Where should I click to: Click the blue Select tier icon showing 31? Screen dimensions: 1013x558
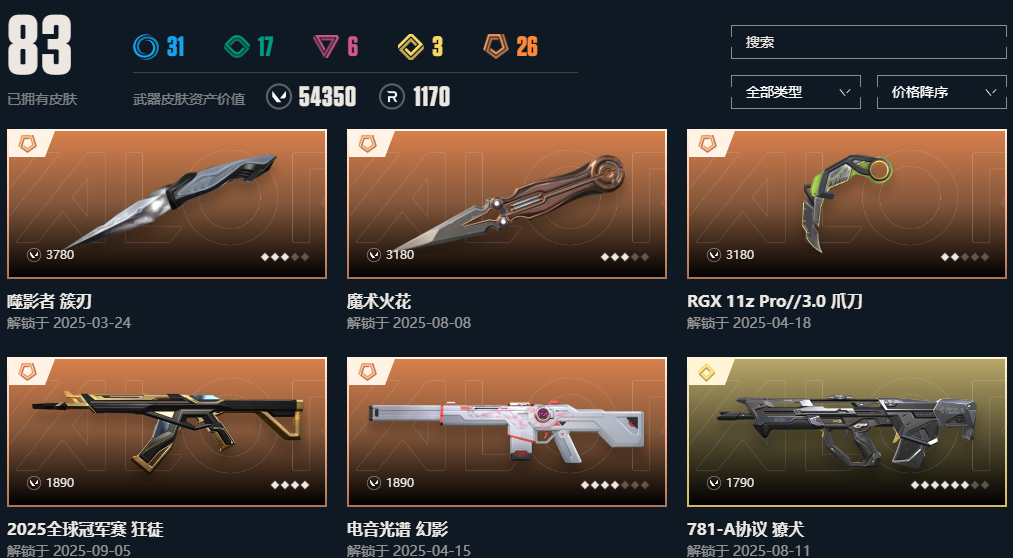click(146, 46)
